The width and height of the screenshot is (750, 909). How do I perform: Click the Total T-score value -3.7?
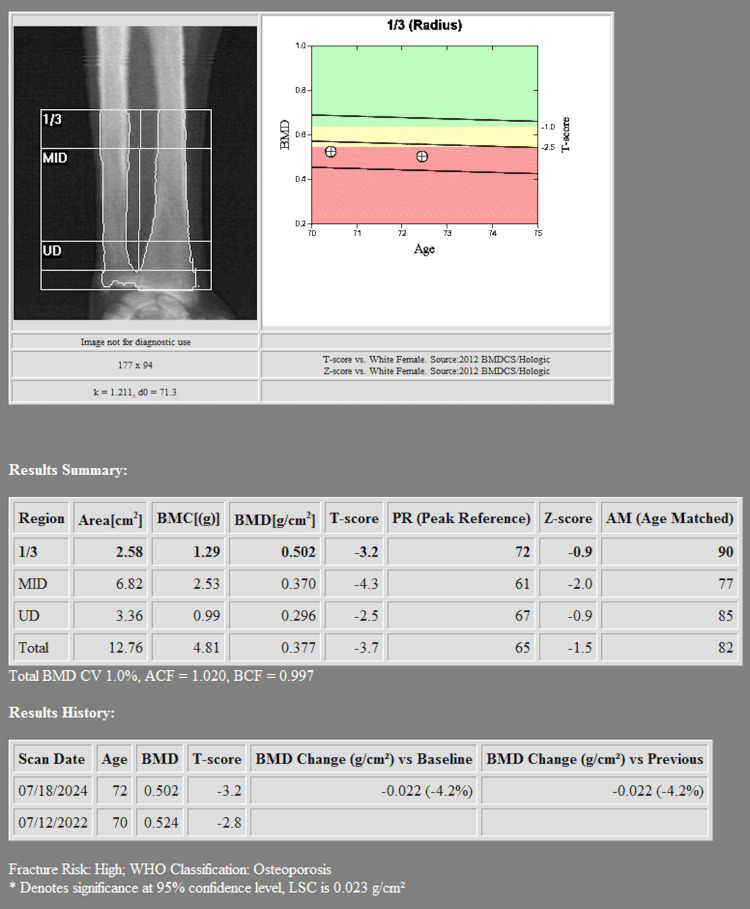[366, 648]
